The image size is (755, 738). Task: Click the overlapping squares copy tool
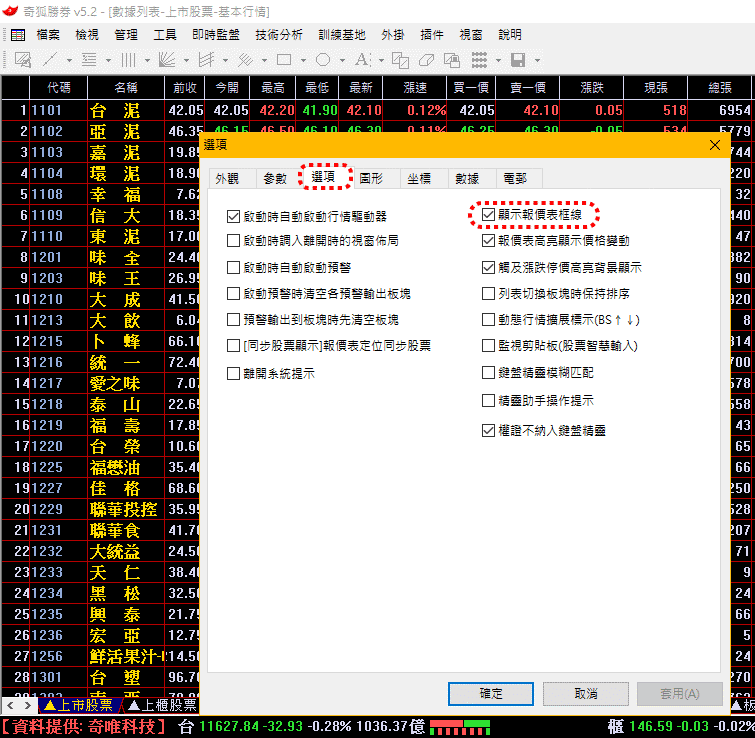pyautogui.click(x=401, y=60)
